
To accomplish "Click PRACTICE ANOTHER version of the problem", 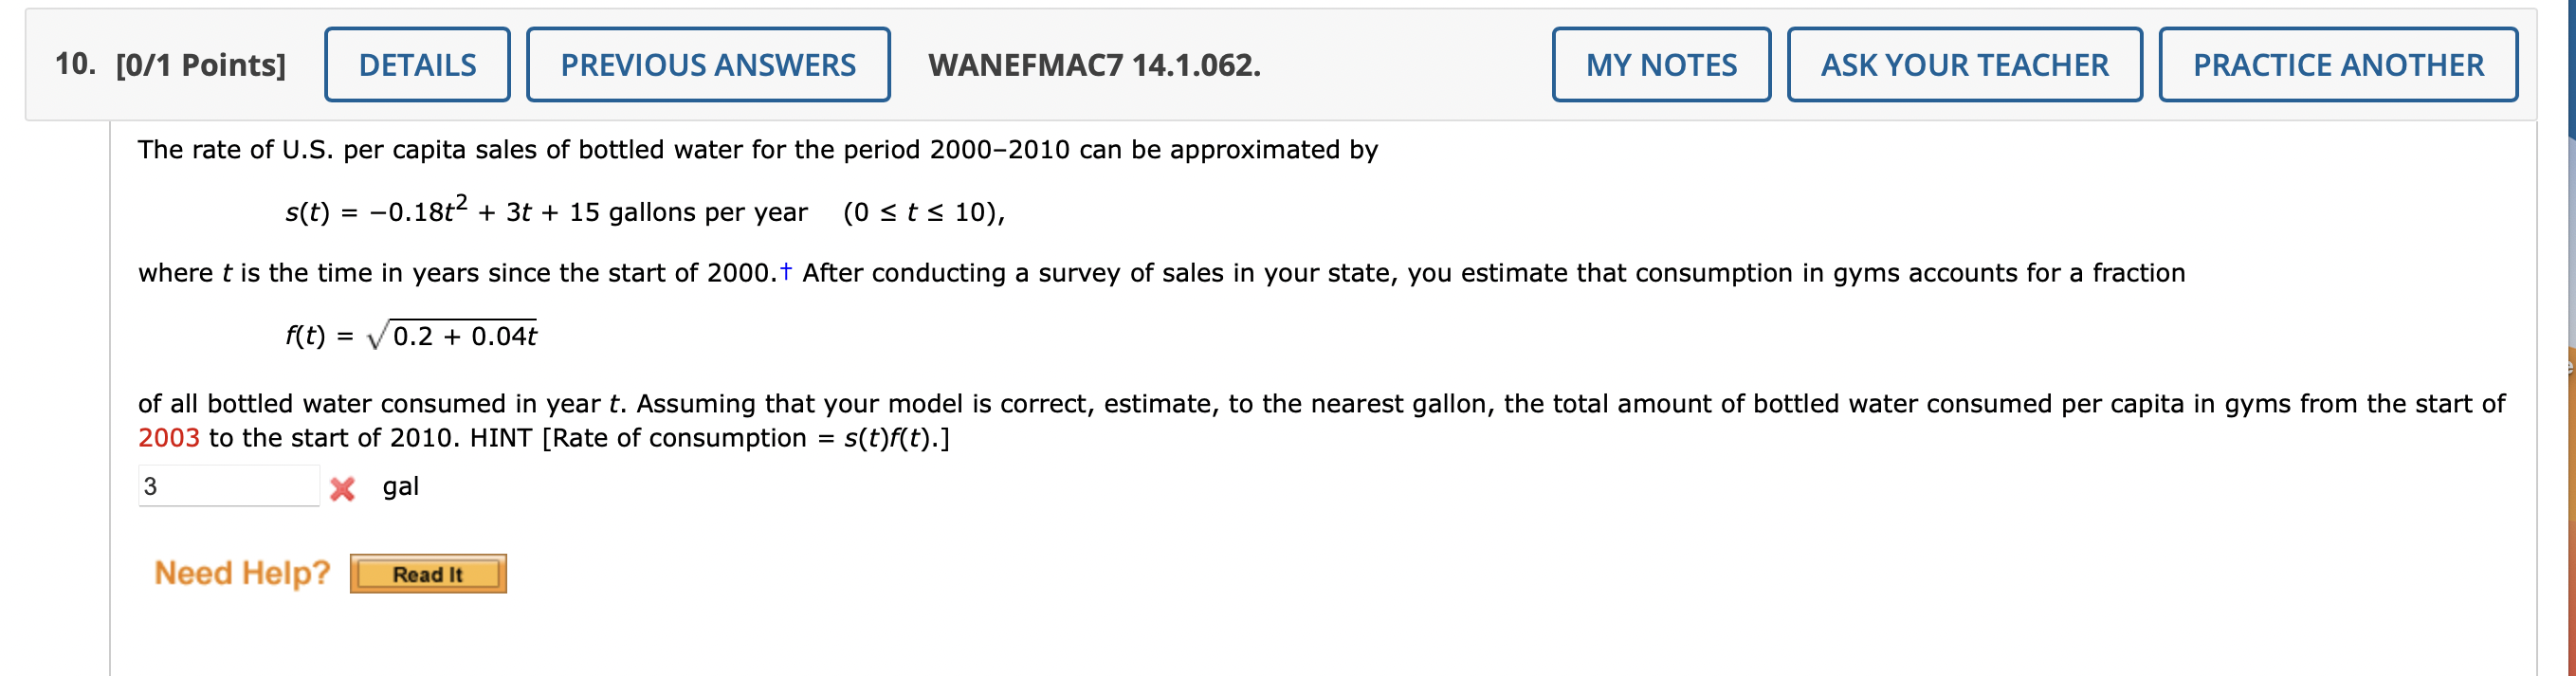I will pyautogui.click(x=2337, y=64).
